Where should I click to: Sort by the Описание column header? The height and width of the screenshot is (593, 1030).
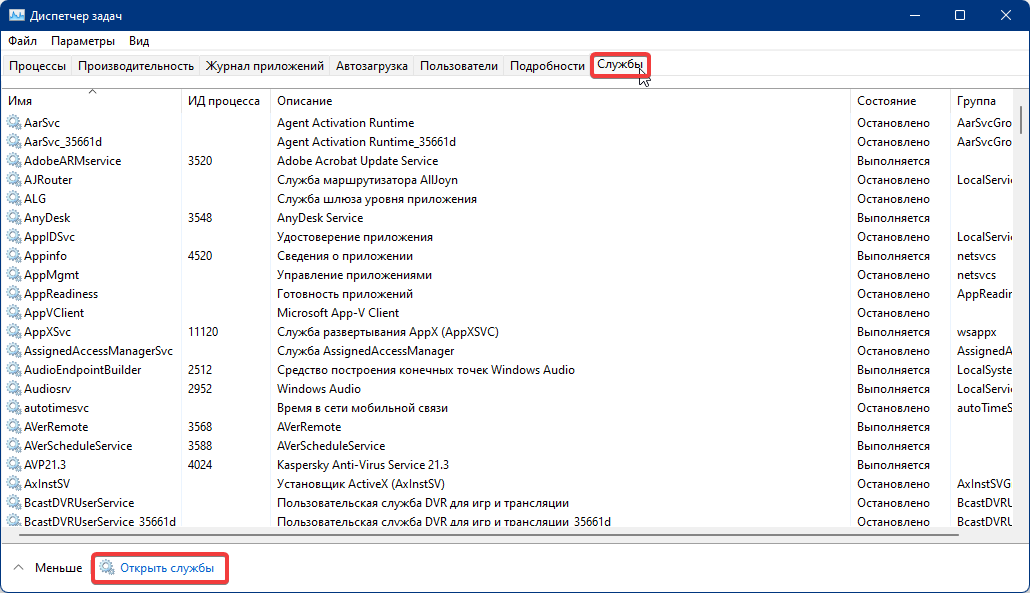(x=560, y=101)
